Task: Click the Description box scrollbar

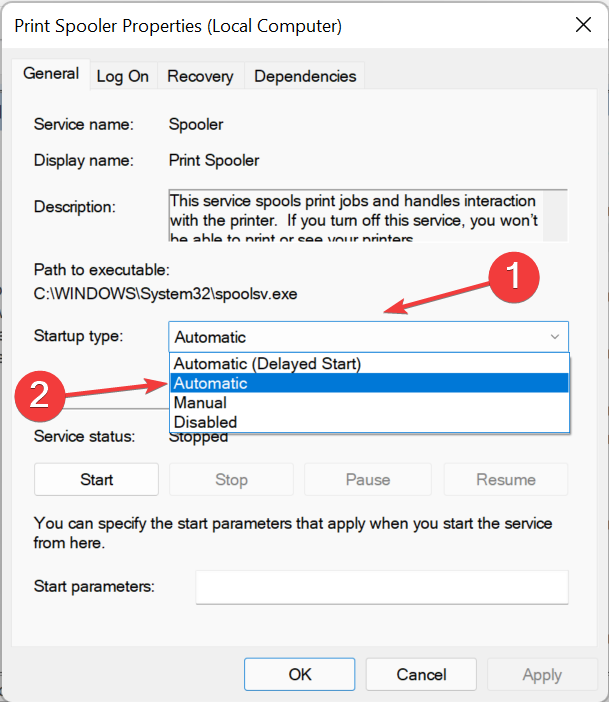Action: (555, 216)
